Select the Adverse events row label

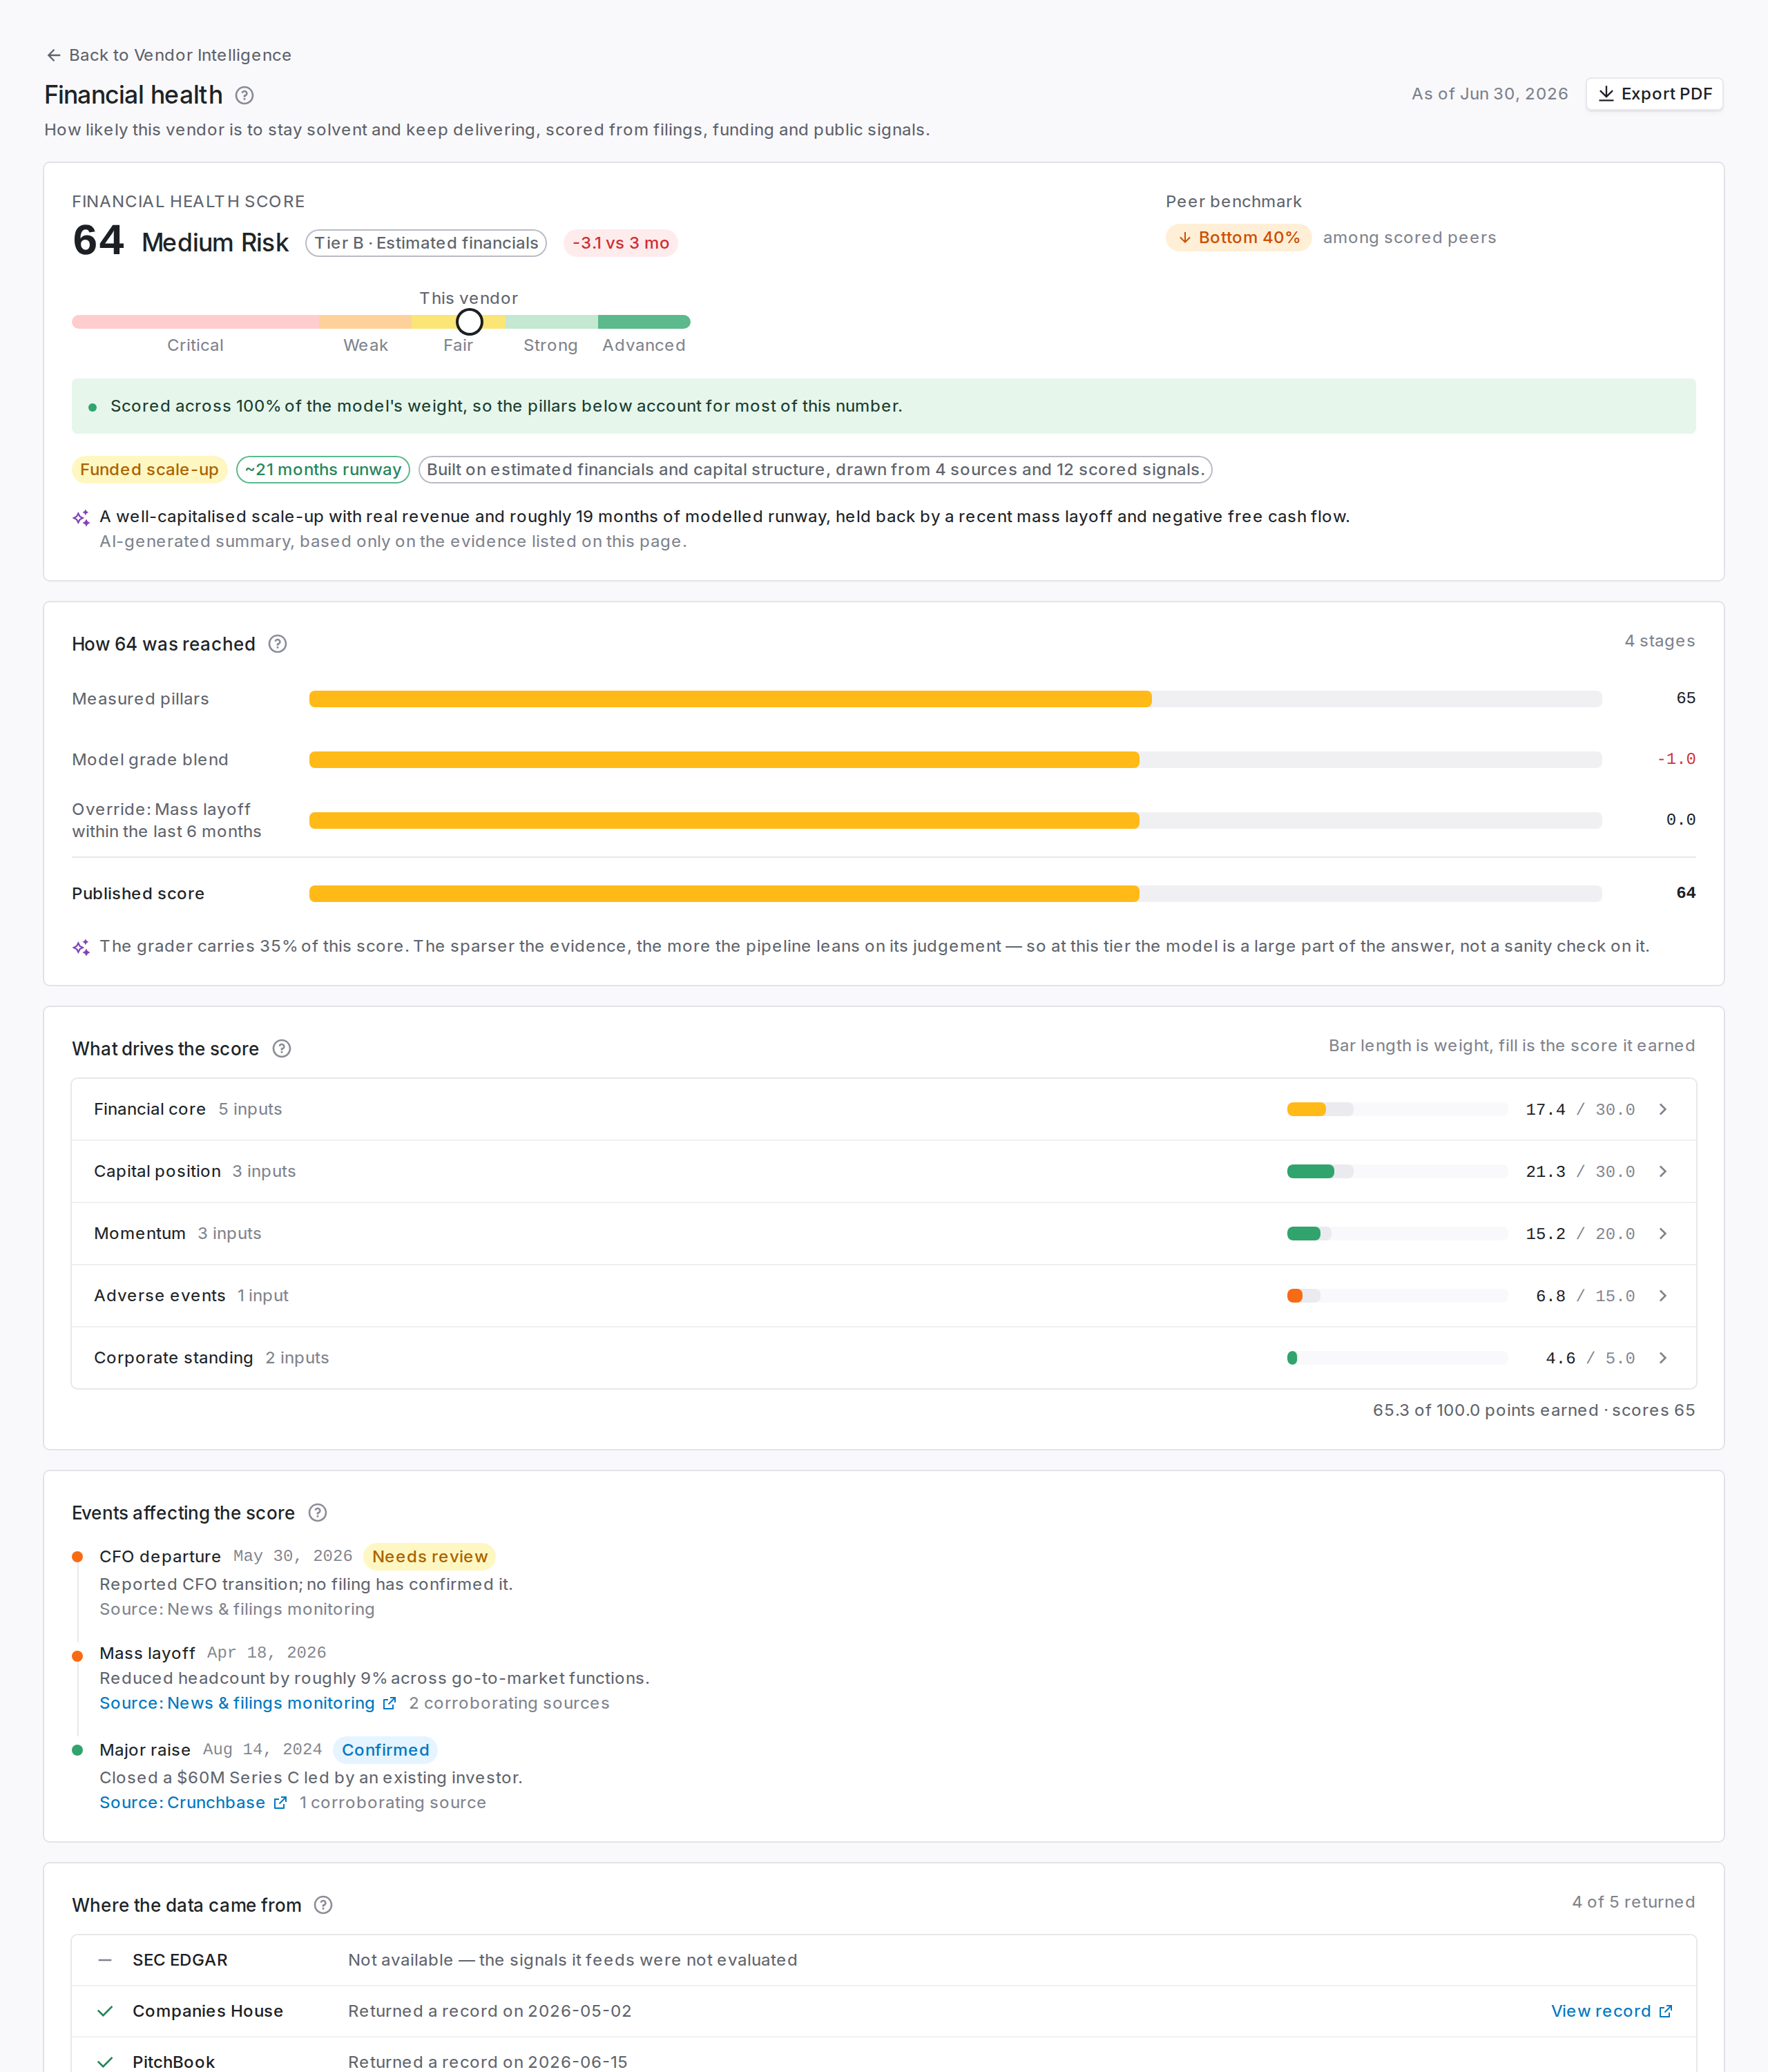coord(160,1295)
